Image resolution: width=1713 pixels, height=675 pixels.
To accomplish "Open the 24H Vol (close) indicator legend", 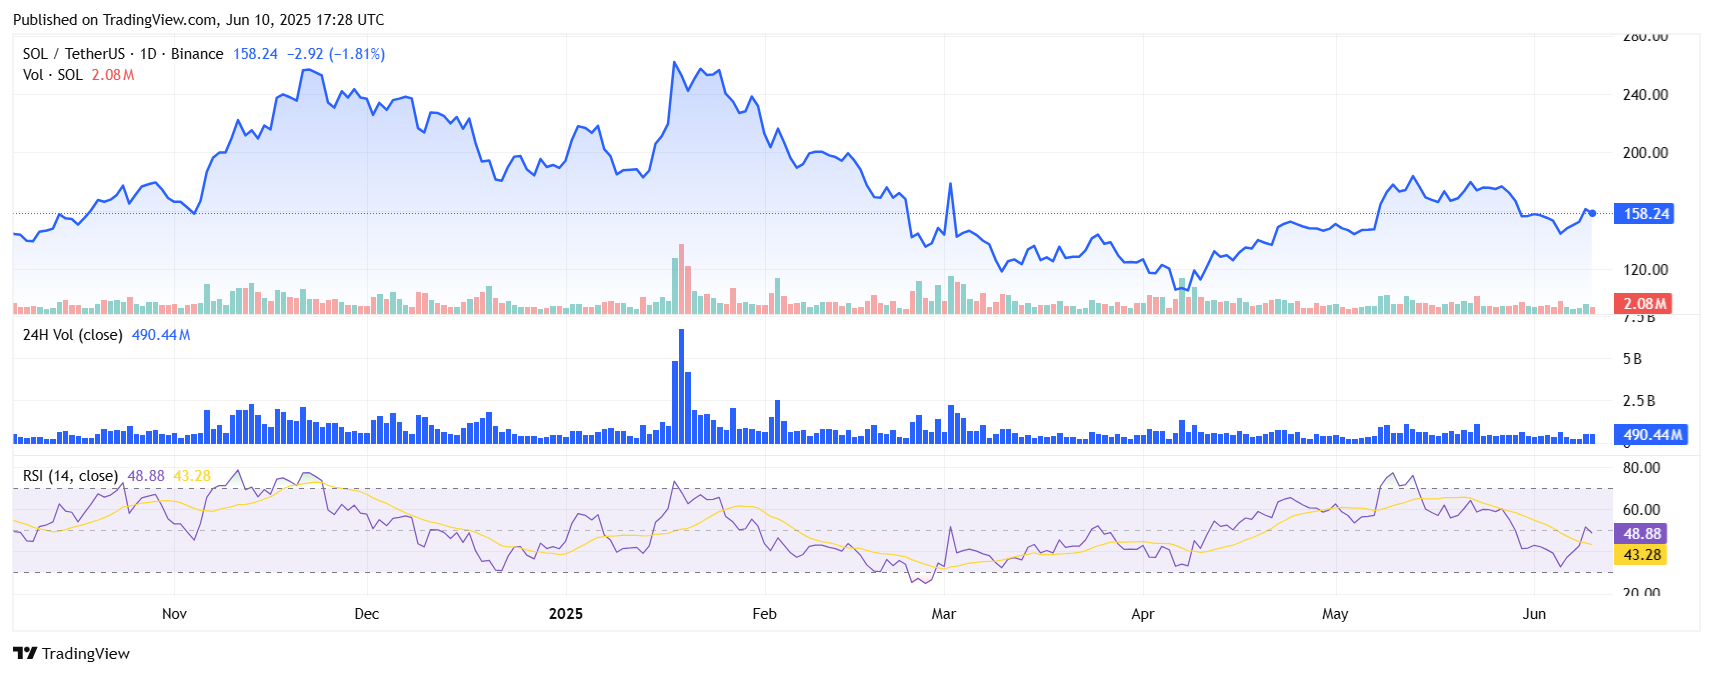I will click(72, 335).
